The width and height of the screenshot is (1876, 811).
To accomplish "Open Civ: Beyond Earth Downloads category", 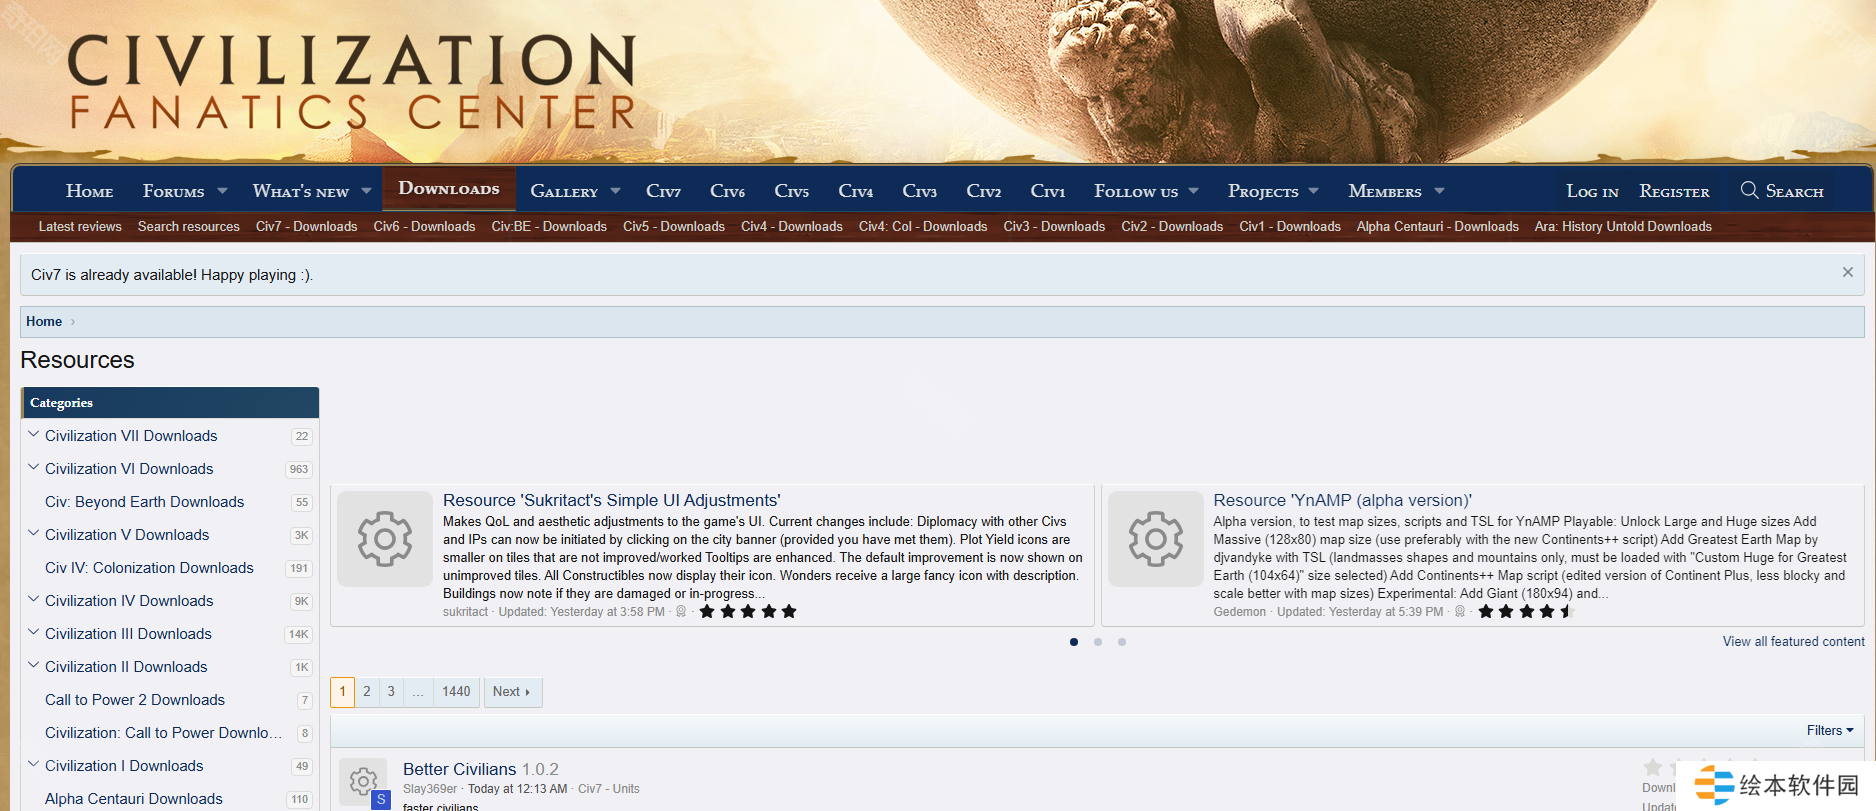I will coord(144,502).
